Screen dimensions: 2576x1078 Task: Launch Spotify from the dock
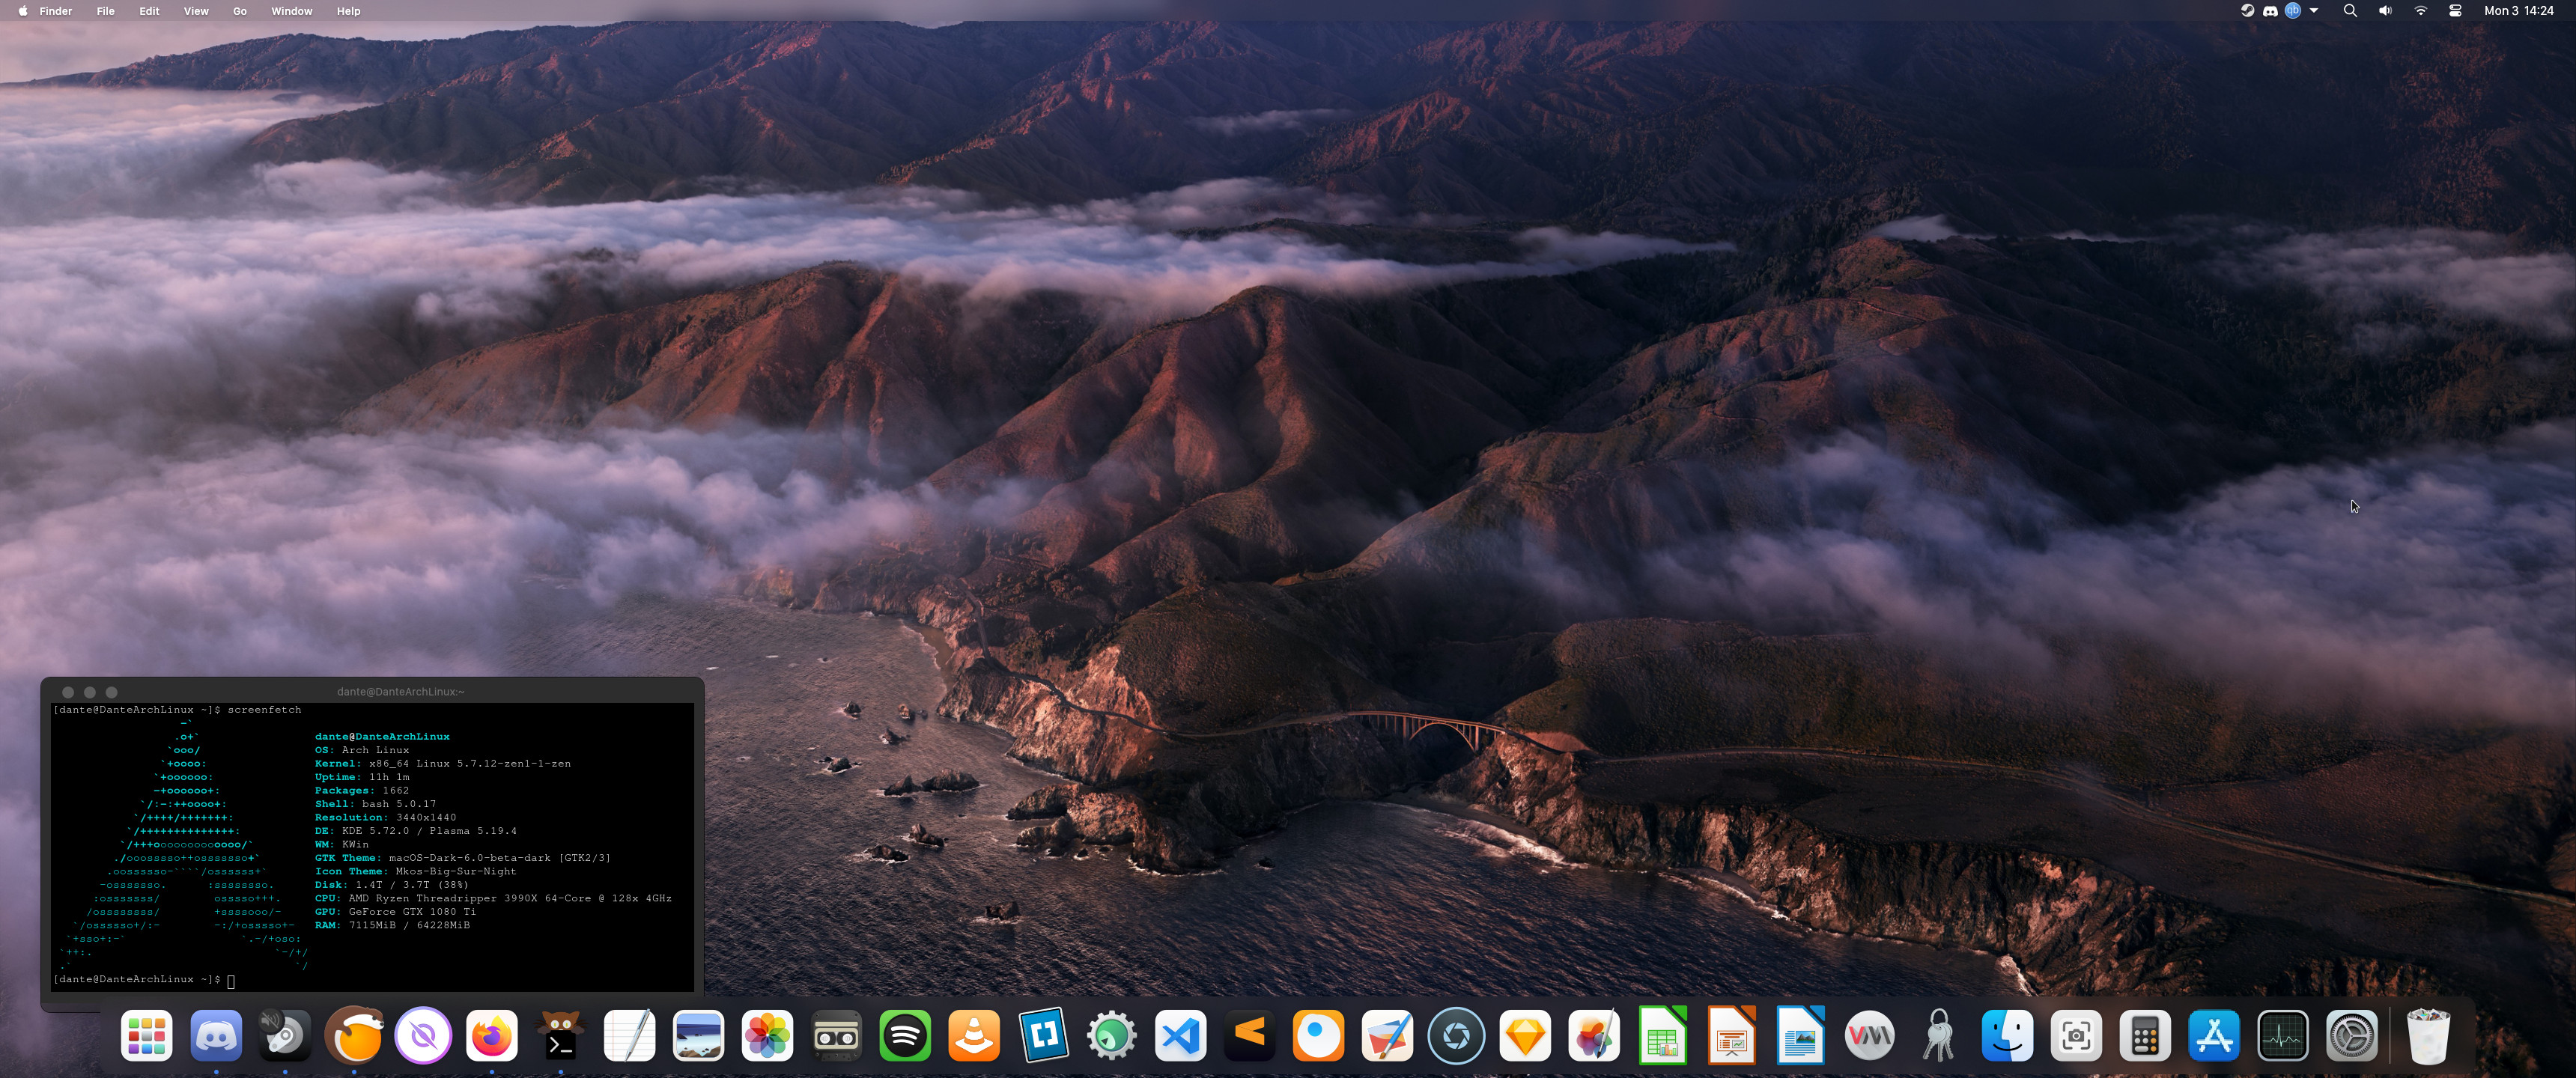point(905,1036)
